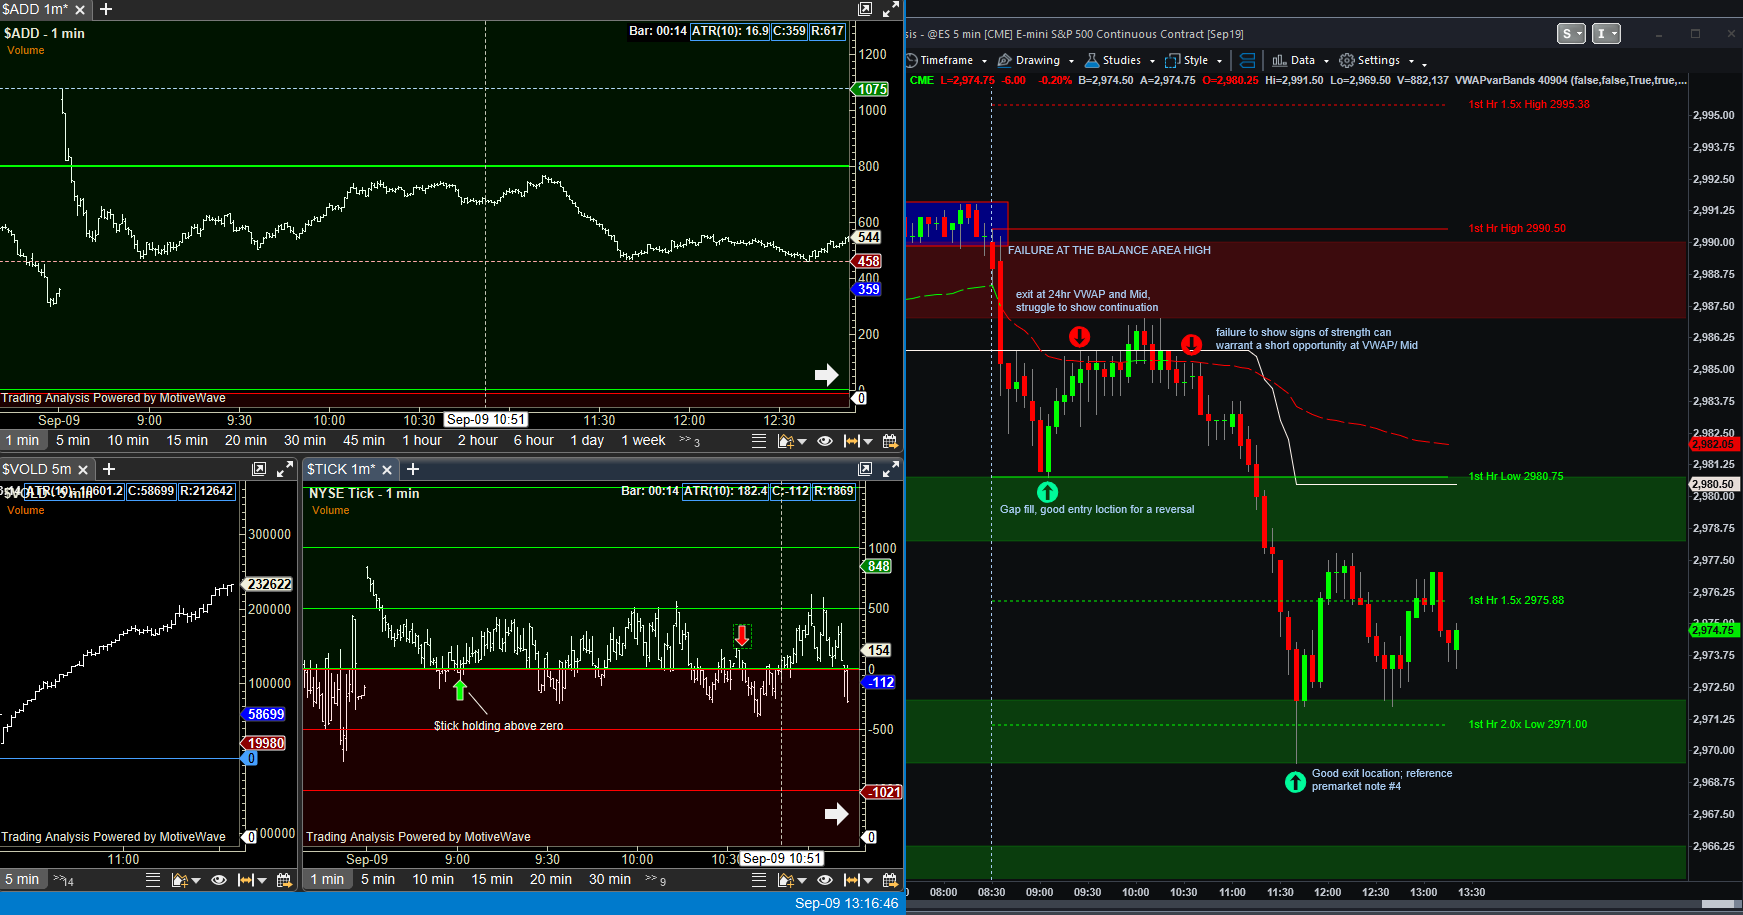
Task: Switch $ADD chart to 1 day
Action: 587,441
